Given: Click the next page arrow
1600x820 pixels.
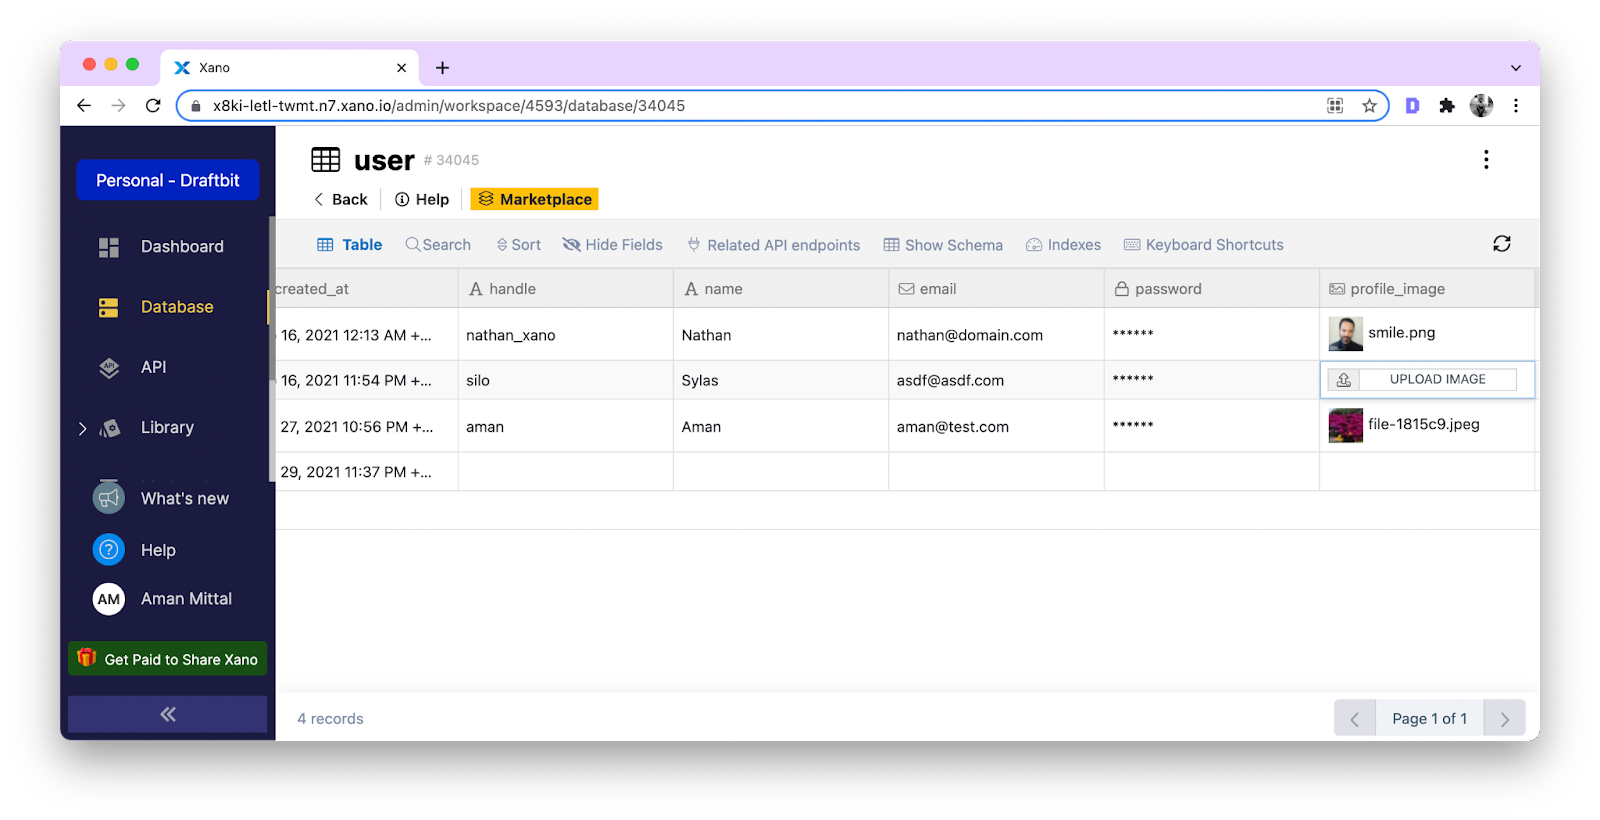Looking at the screenshot, I should (x=1504, y=719).
